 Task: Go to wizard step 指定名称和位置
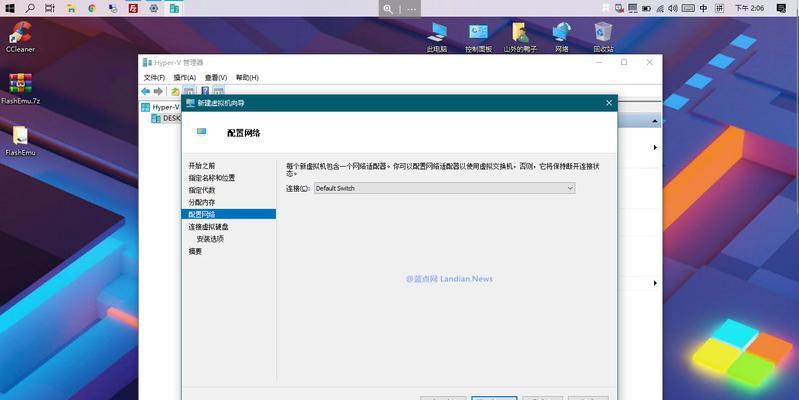(x=212, y=178)
